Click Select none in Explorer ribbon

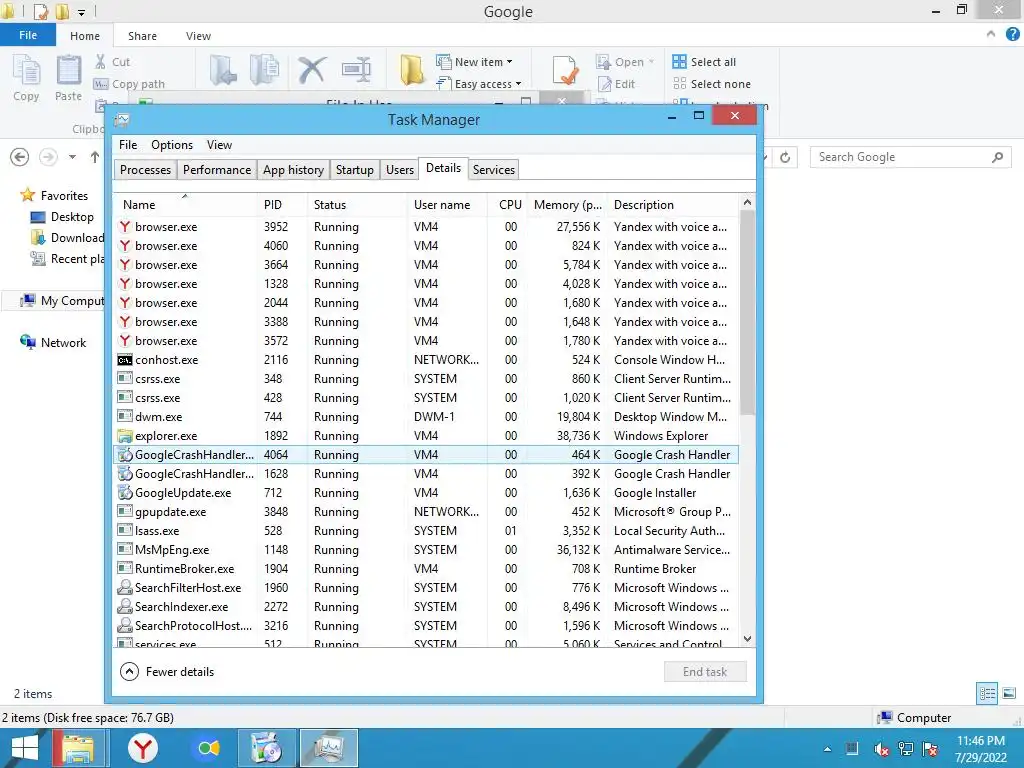(x=712, y=84)
